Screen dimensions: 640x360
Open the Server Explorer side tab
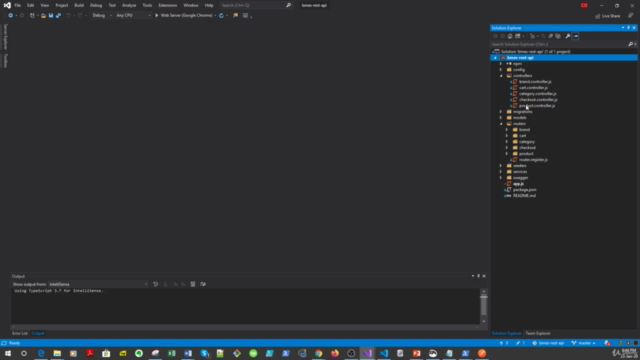5,37
